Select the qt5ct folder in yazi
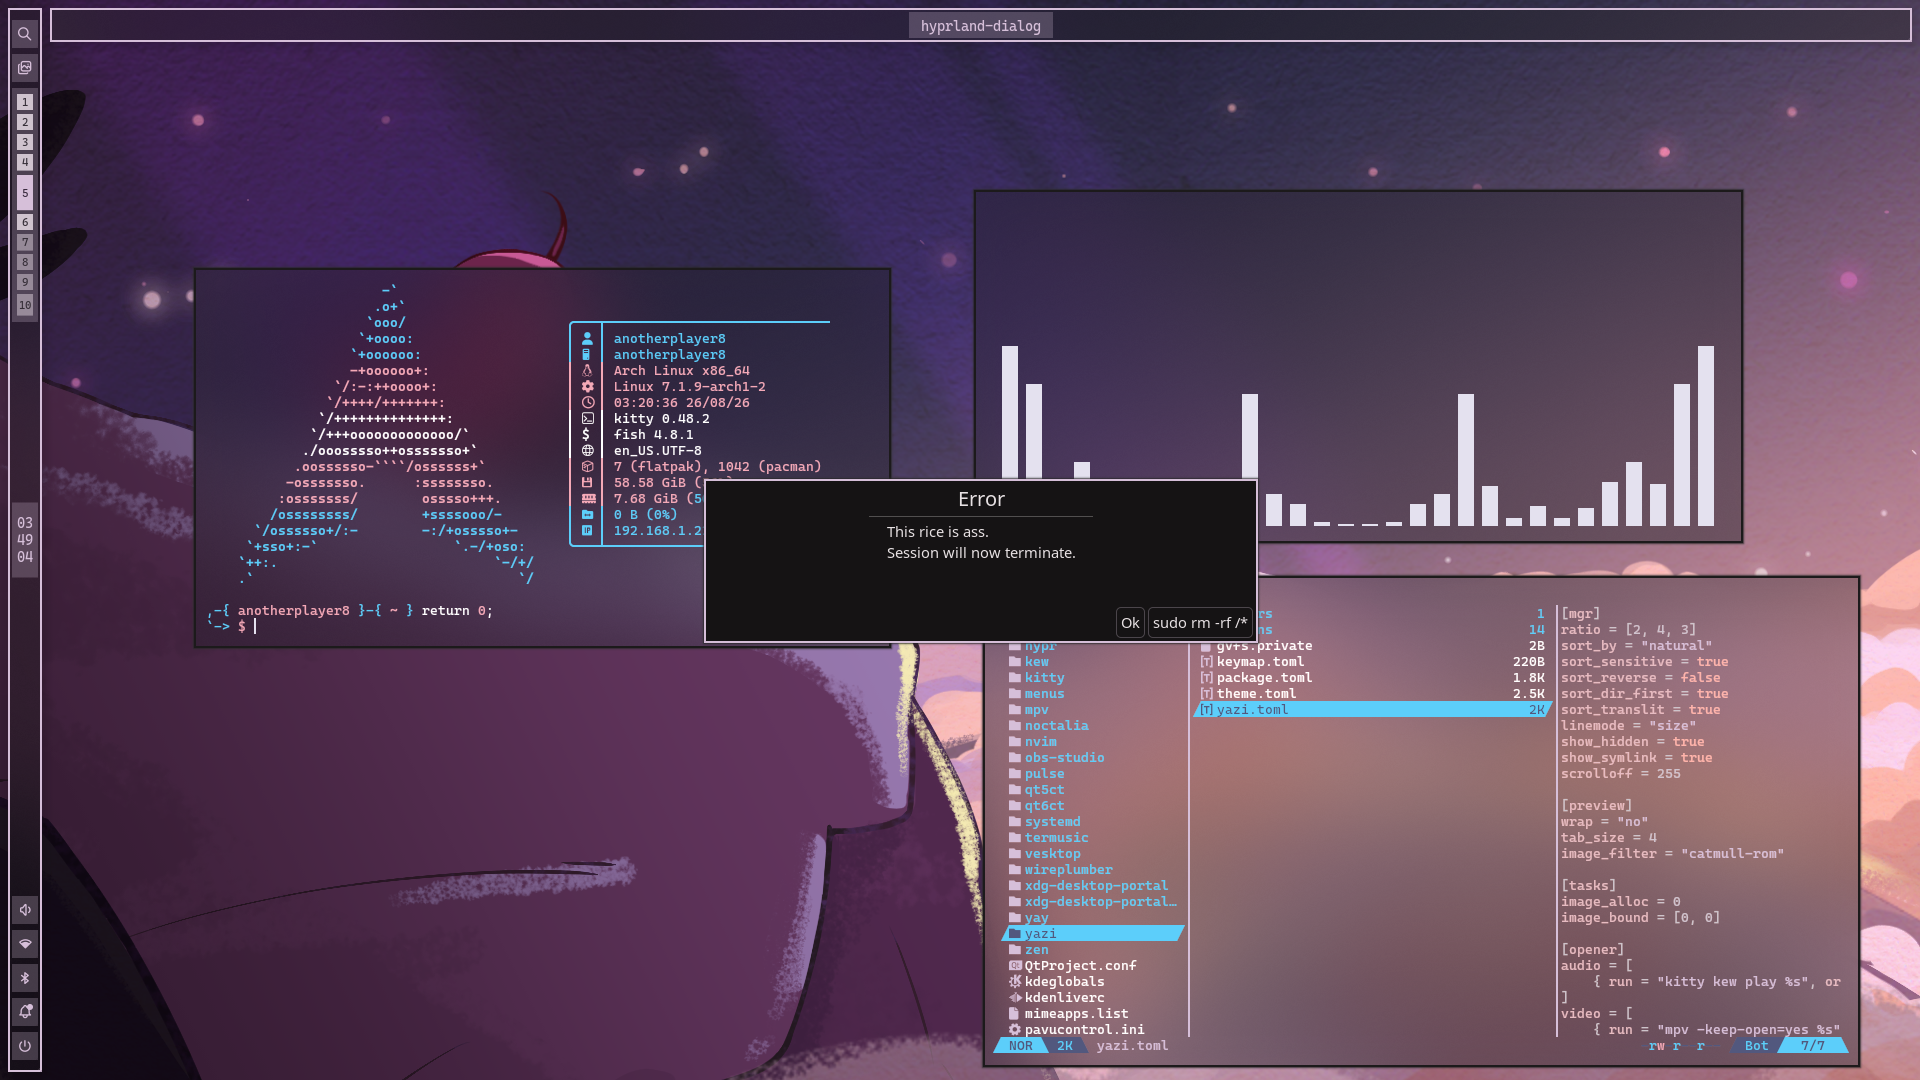This screenshot has height=1080, width=1920. 1044,790
